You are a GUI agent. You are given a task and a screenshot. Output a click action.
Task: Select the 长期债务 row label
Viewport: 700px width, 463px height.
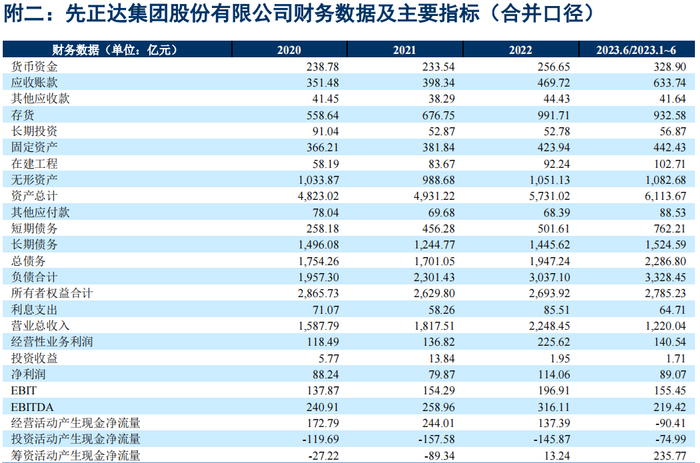point(34,245)
